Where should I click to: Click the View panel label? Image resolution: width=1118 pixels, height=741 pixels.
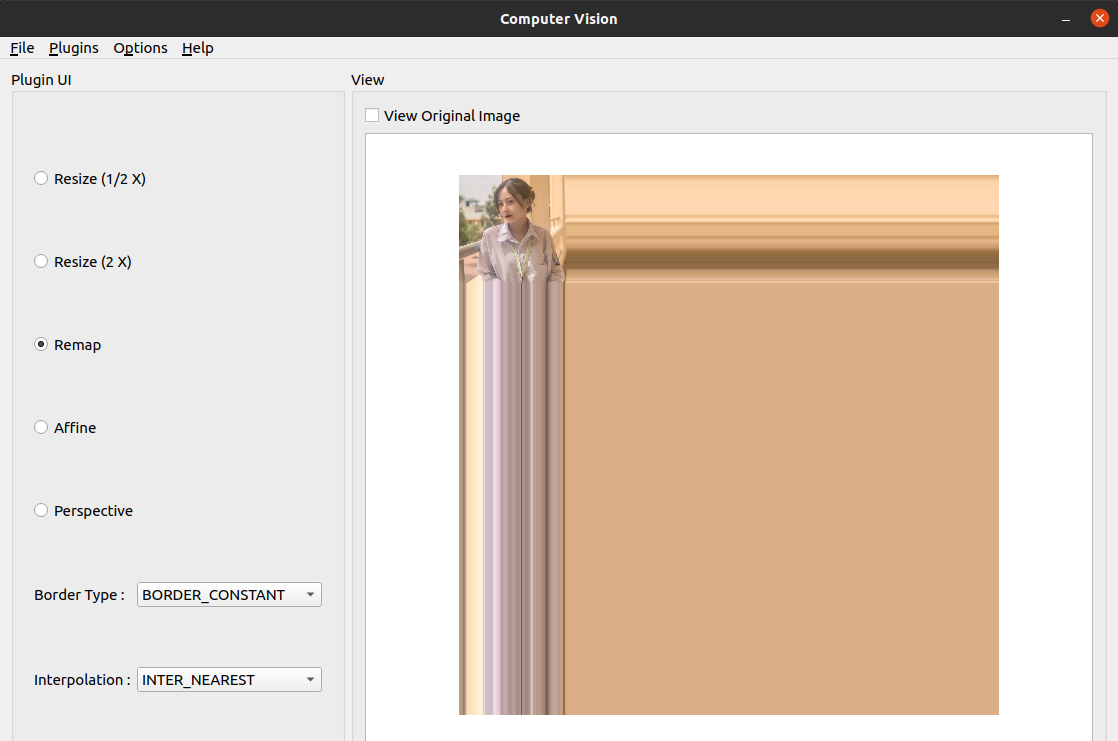coord(368,80)
